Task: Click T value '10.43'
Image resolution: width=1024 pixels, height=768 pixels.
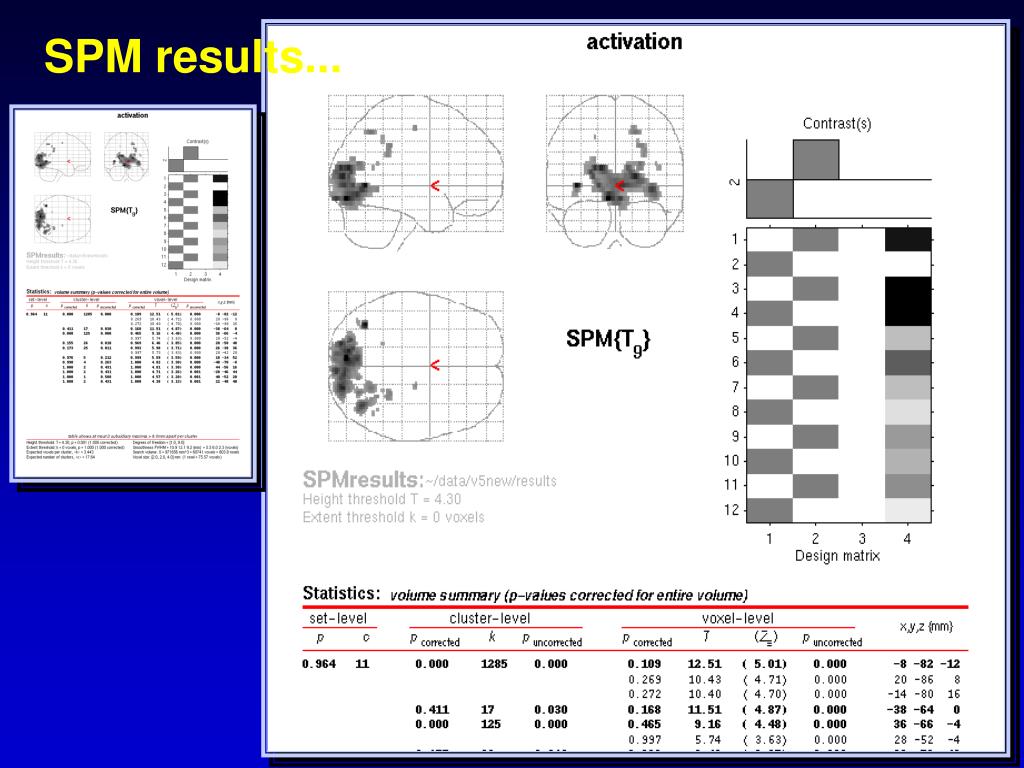Action: (x=705, y=680)
